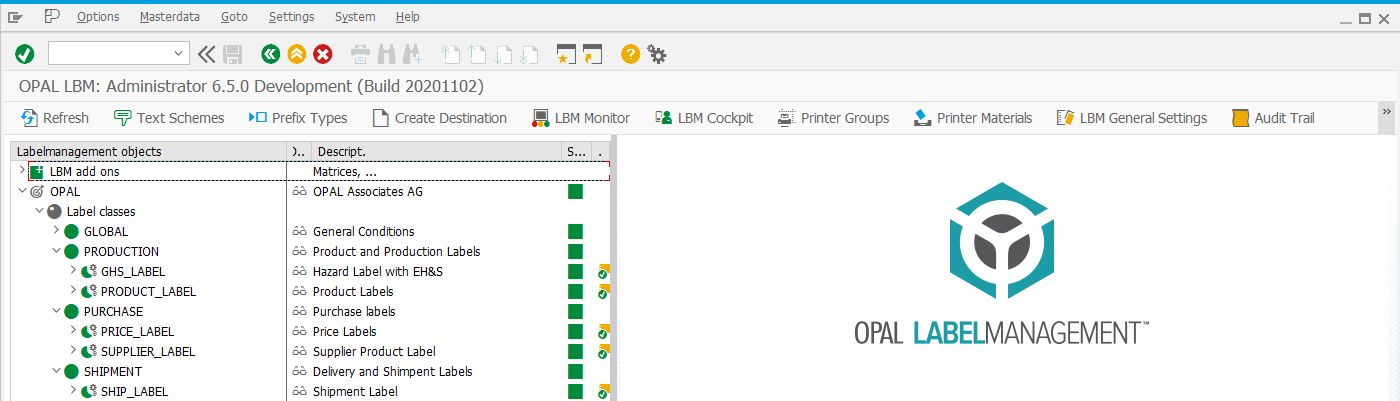This screenshot has height=401, width=1400.
Task: Open Printer Materials
Action: (x=973, y=118)
